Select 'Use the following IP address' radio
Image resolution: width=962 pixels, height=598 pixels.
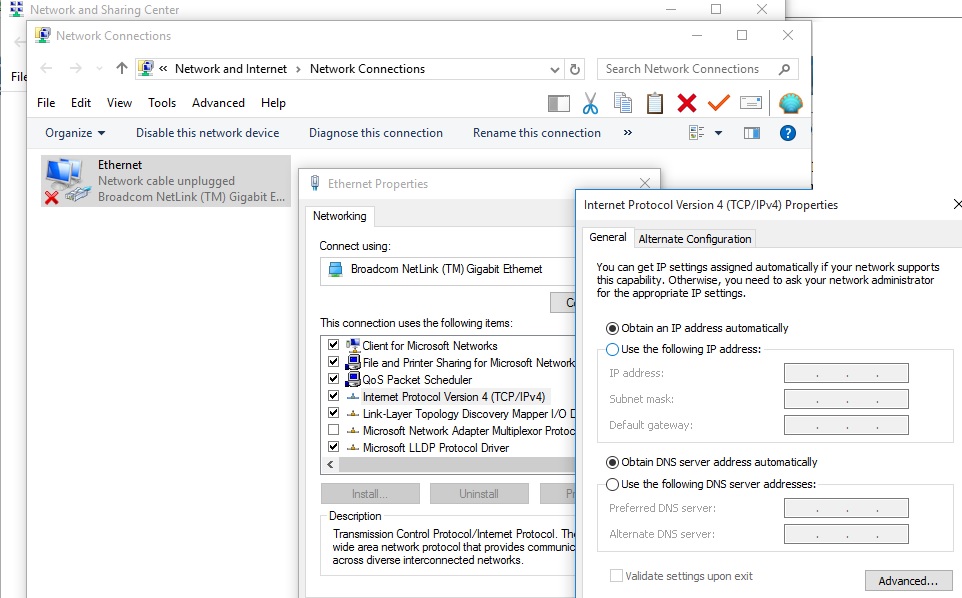click(x=613, y=349)
